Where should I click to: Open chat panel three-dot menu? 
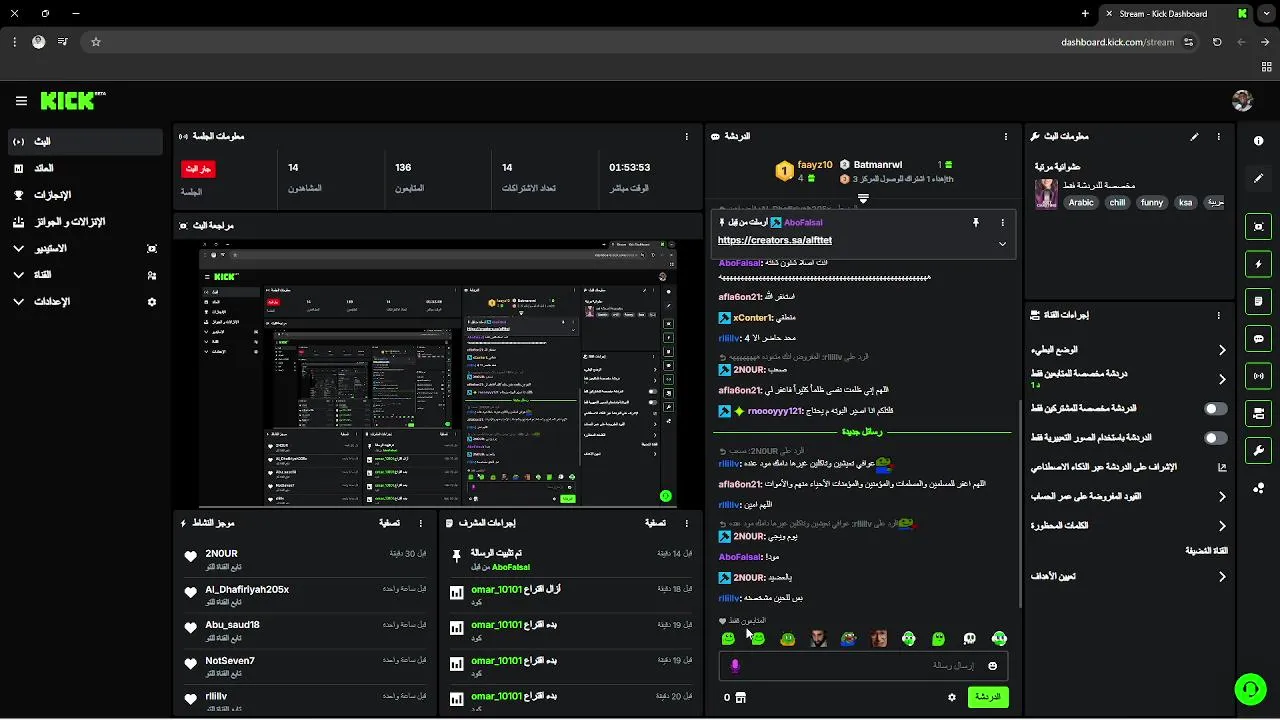pos(1006,136)
